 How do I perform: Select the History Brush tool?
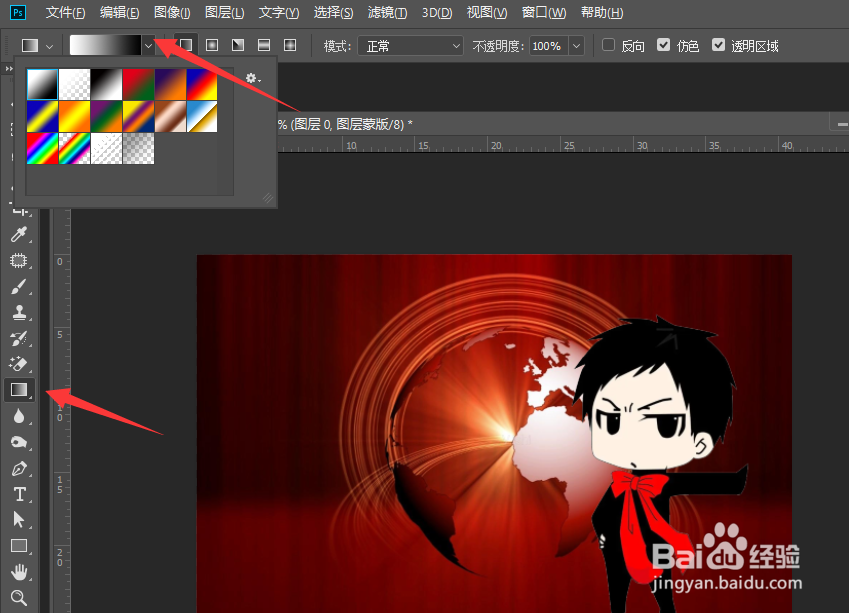(x=19, y=338)
